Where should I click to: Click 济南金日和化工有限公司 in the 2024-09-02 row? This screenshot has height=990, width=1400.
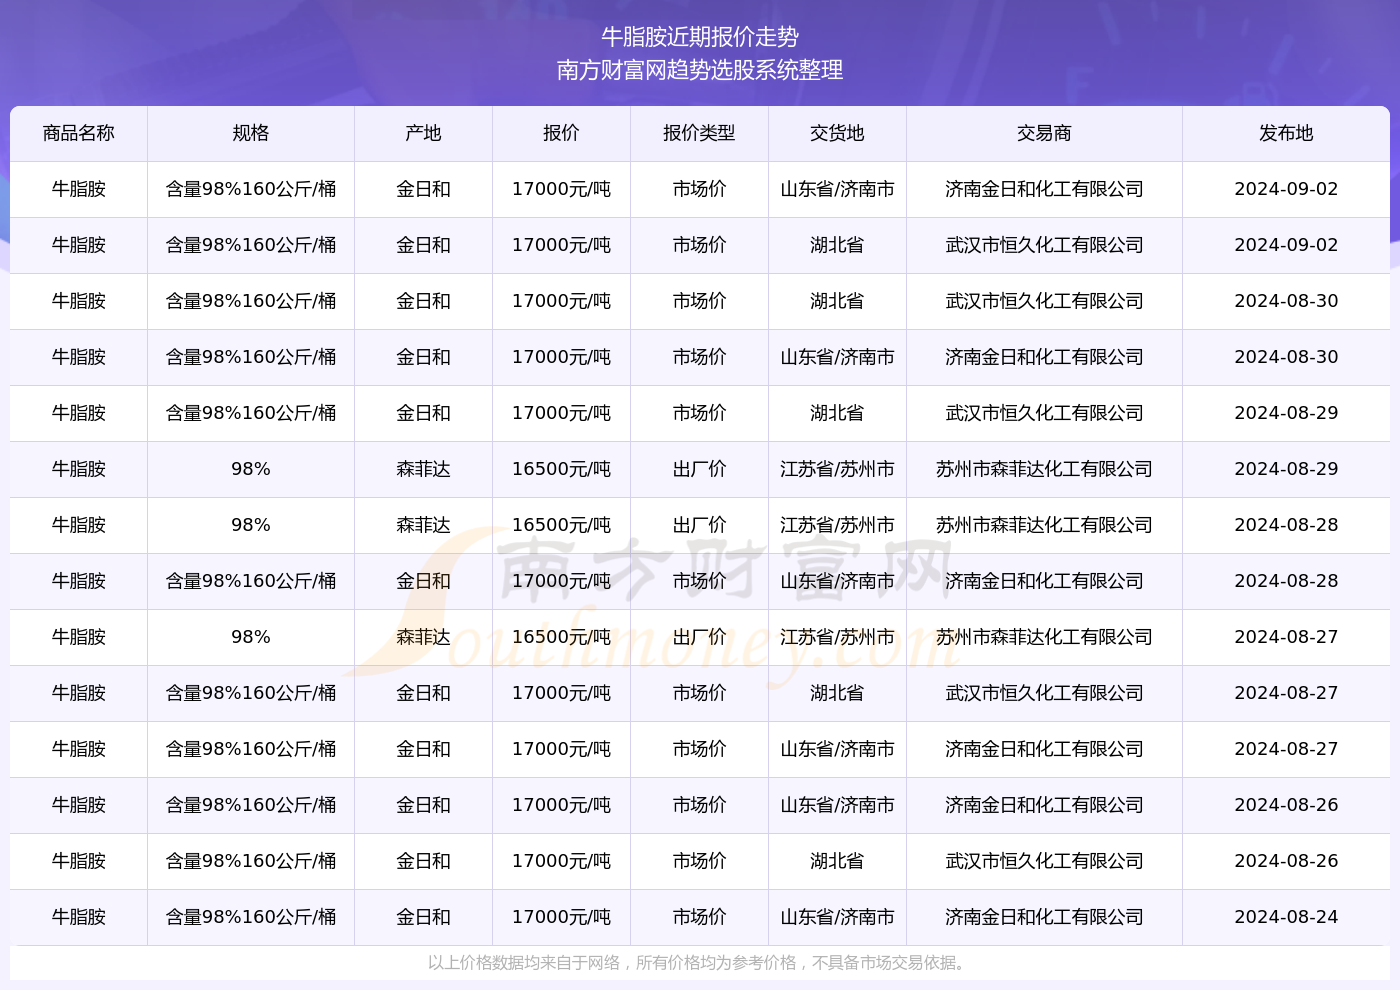tap(1045, 189)
